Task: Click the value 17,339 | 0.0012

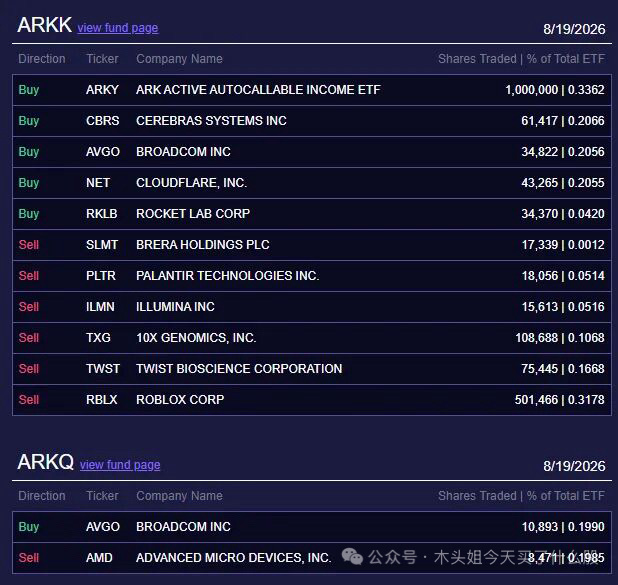Action: (x=563, y=245)
